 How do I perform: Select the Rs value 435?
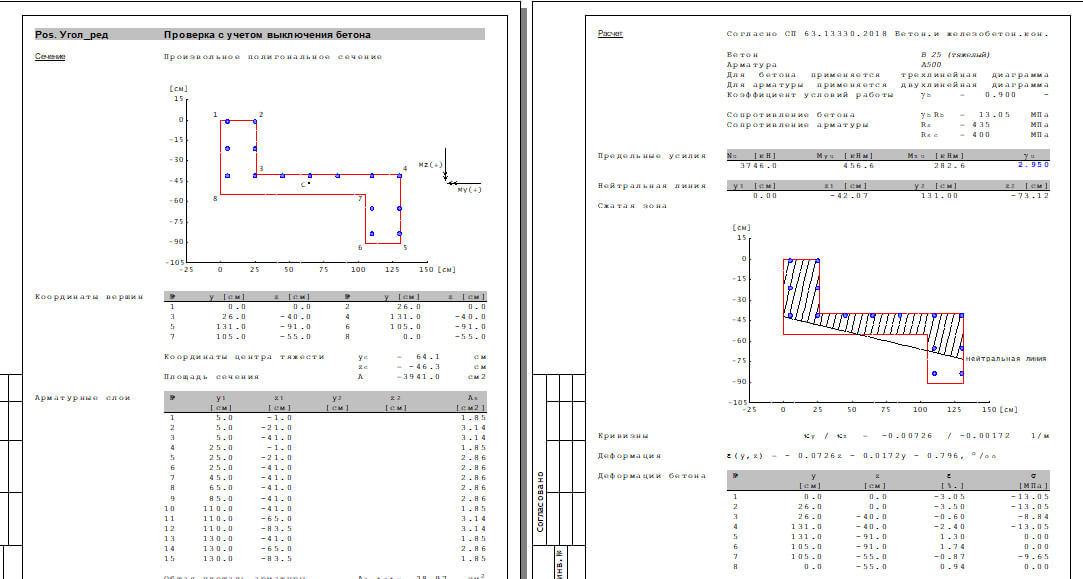pos(981,125)
